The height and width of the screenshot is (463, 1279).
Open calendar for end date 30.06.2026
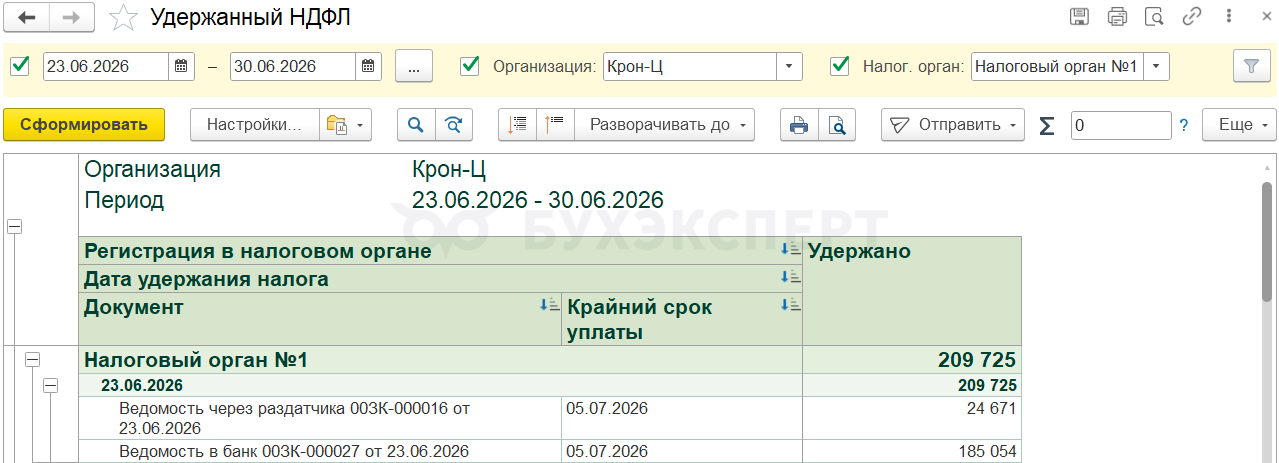[368, 66]
